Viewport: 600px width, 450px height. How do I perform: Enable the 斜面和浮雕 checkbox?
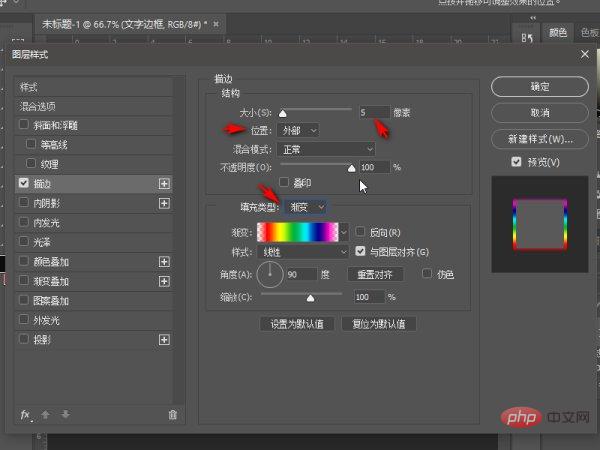24,124
